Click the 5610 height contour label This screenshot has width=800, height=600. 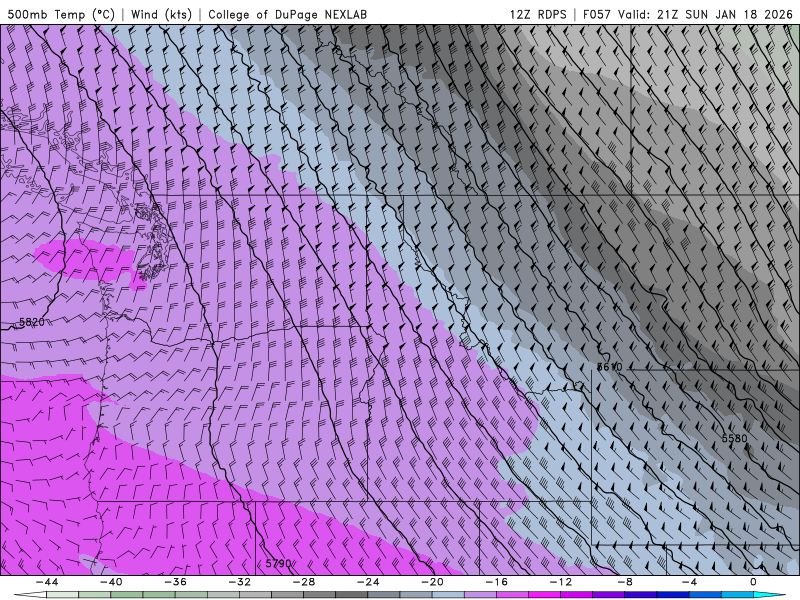[x=609, y=367]
